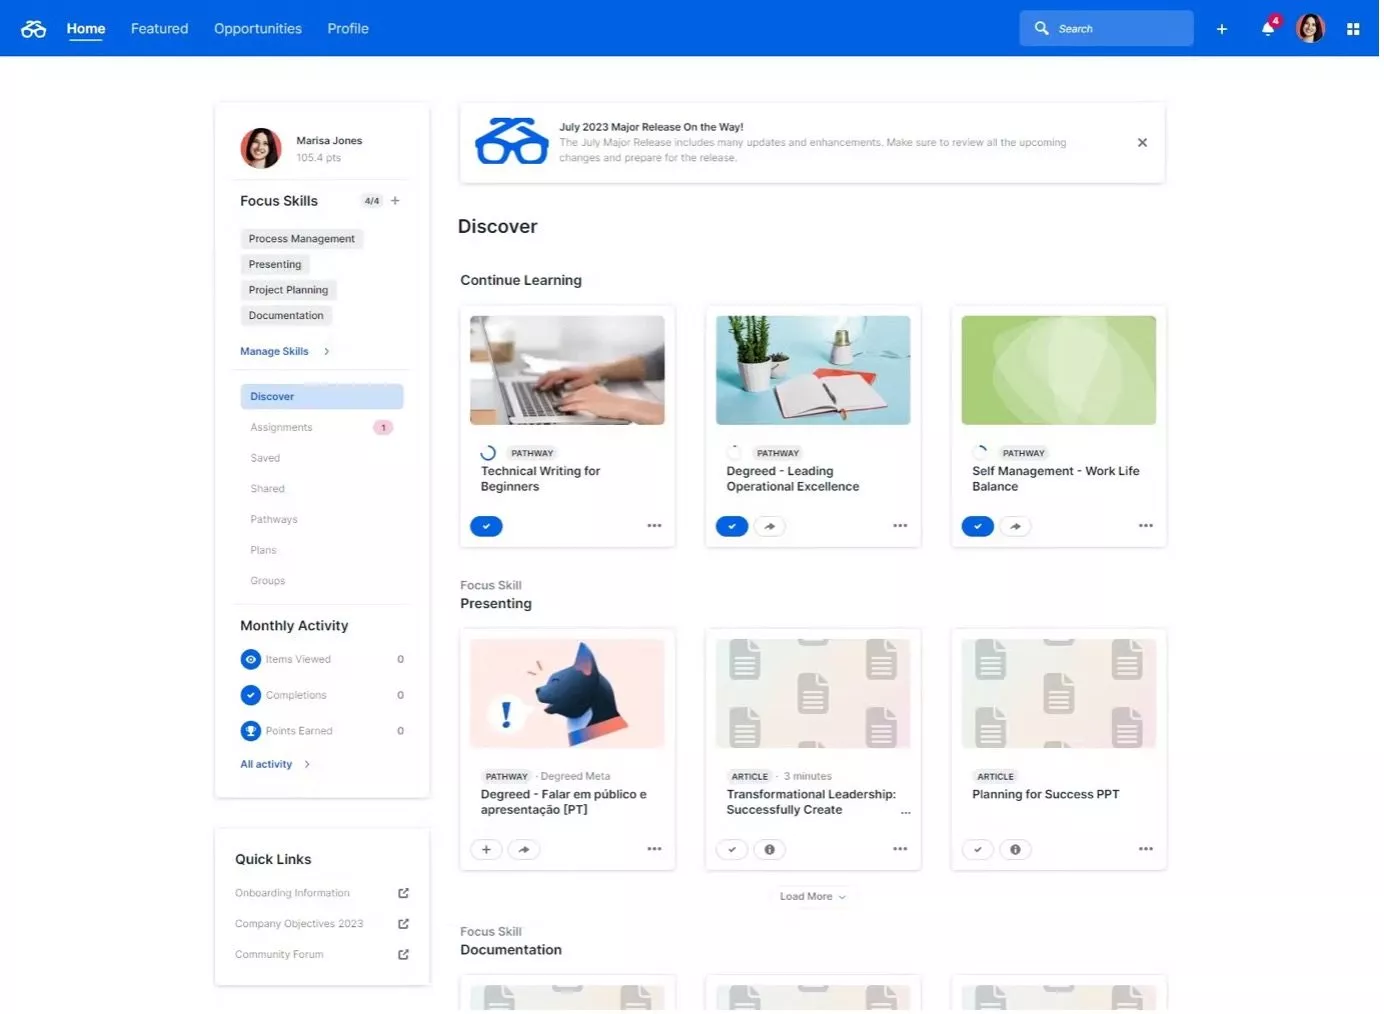Click Marisa Jones profile picture in sidebar

(262, 149)
